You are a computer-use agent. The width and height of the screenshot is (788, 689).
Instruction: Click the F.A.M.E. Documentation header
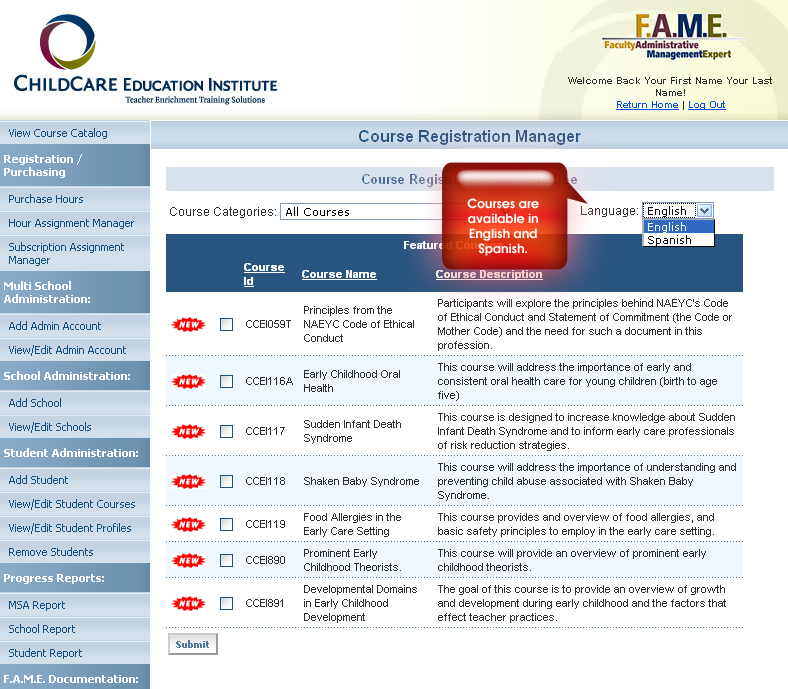pyautogui.click(x=75, y=678)
